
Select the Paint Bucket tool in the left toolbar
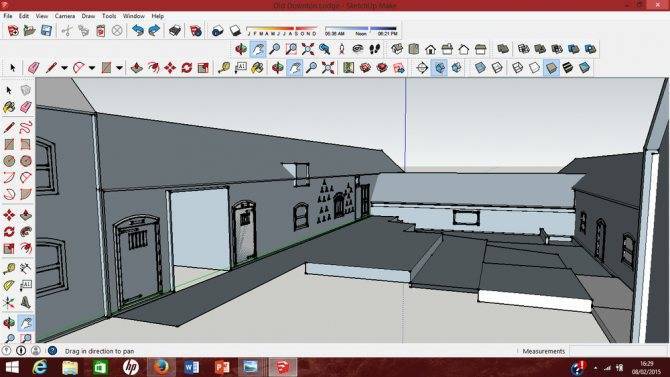click(x=9, y=107)
